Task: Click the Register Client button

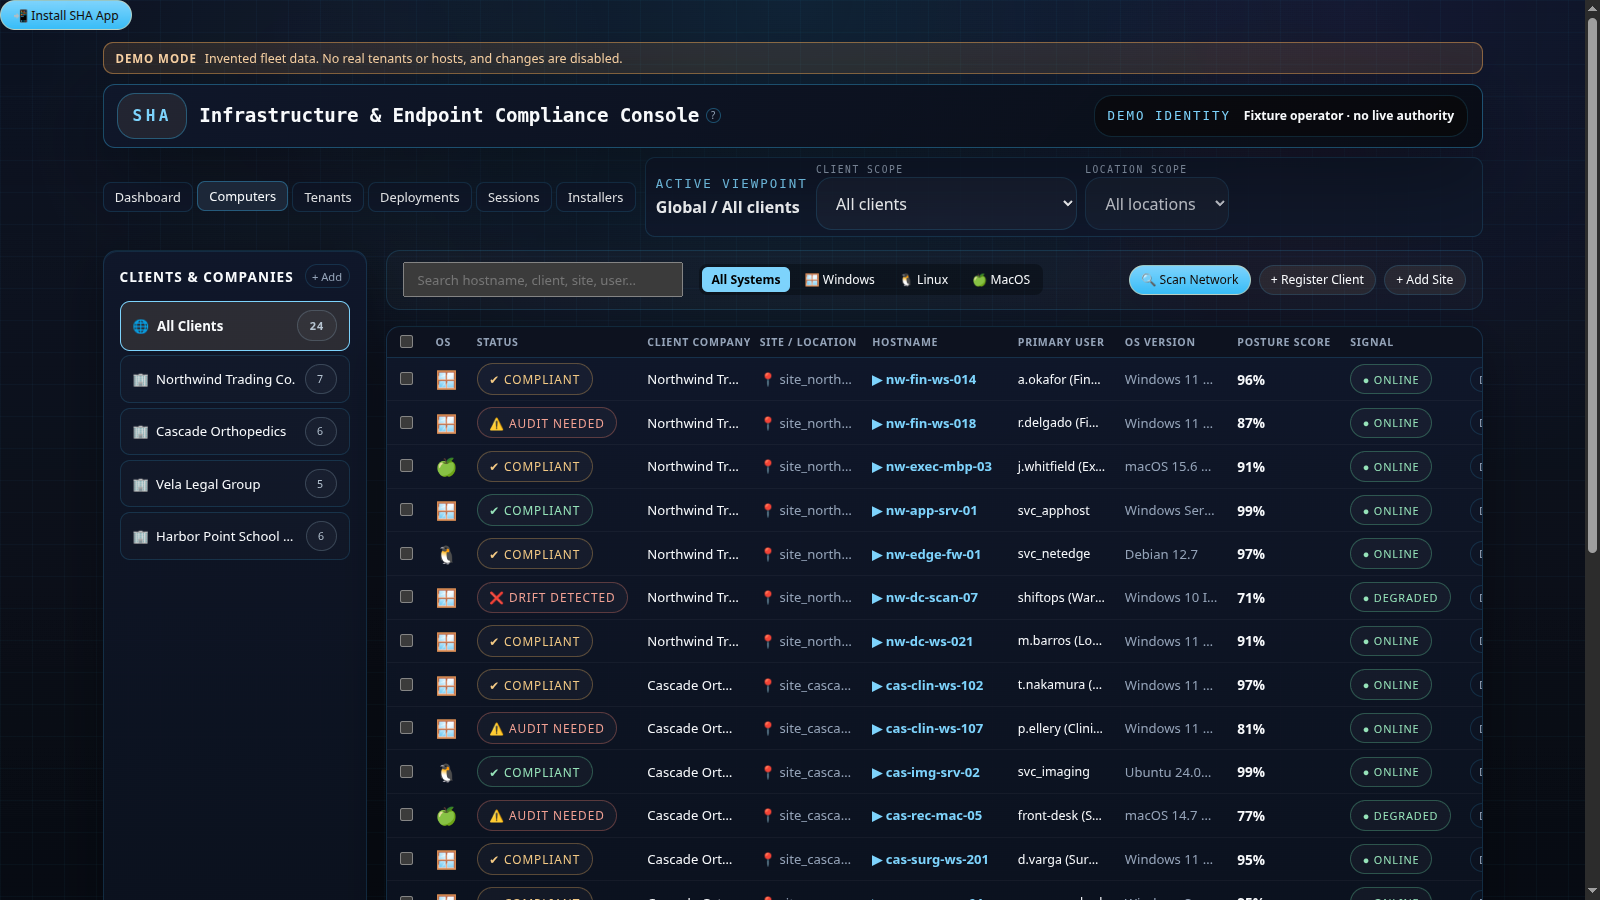Action: pos(1317,280)
